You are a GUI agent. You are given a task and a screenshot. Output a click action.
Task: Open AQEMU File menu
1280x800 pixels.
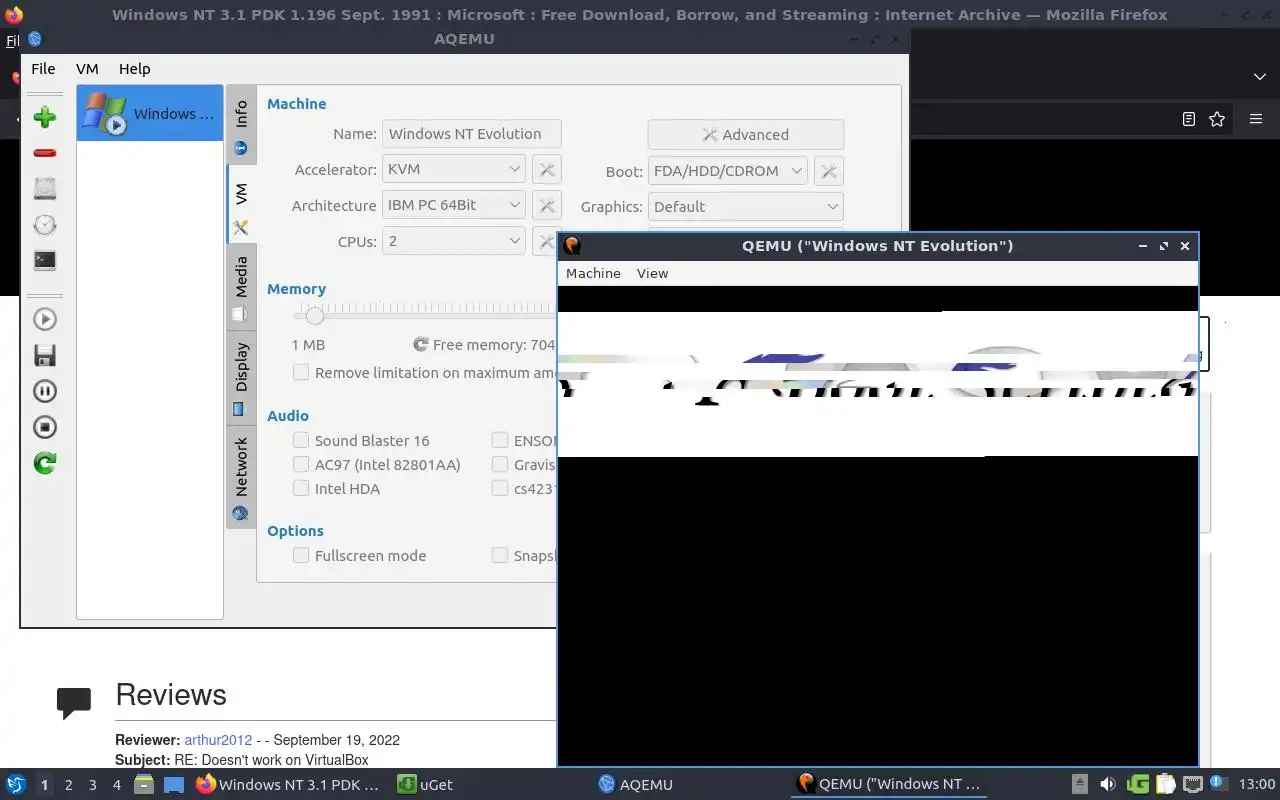coord(43,69)
